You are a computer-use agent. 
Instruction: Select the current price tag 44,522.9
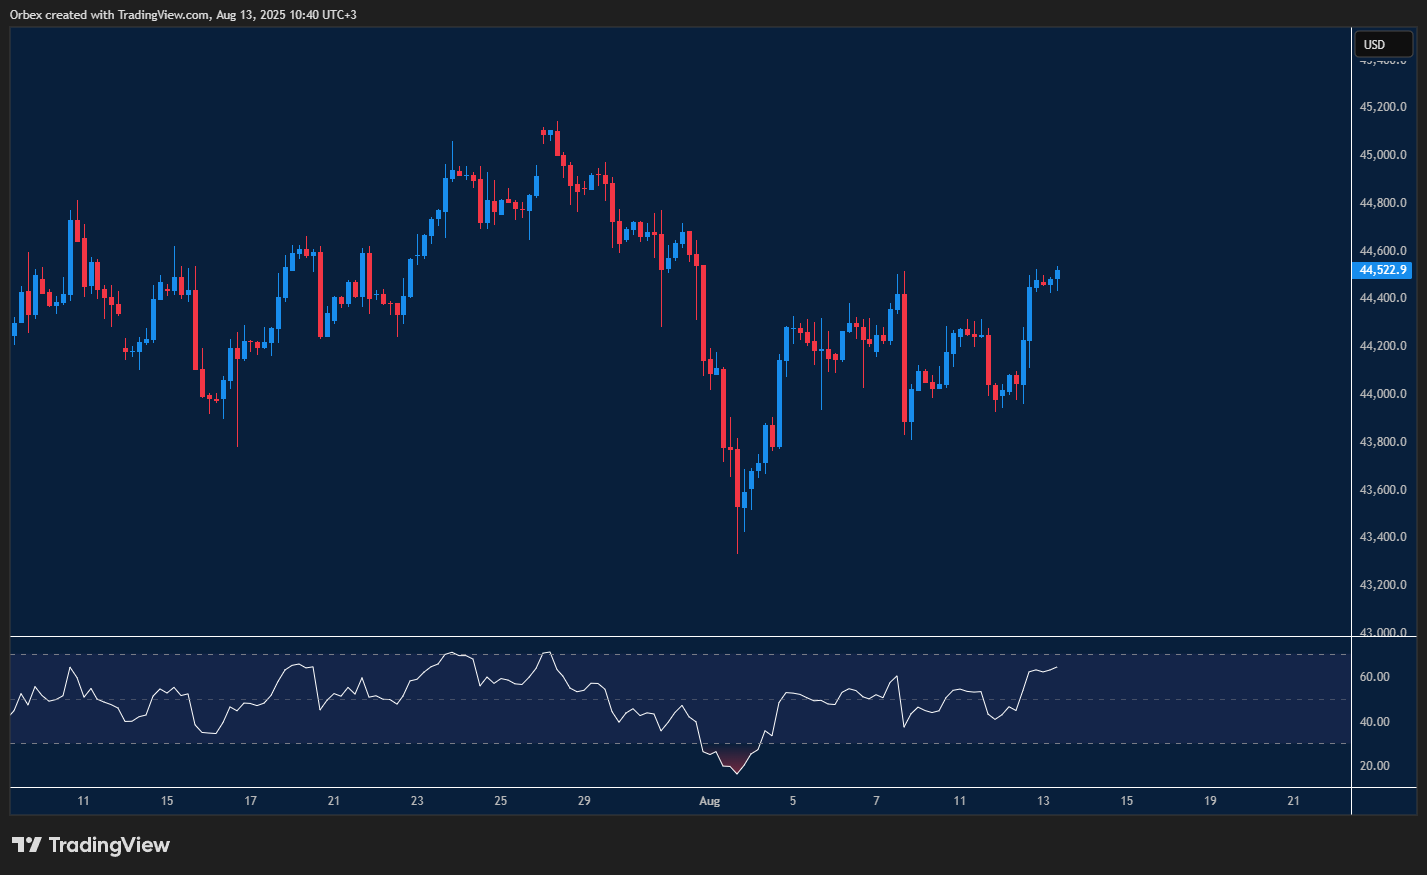1383,270
